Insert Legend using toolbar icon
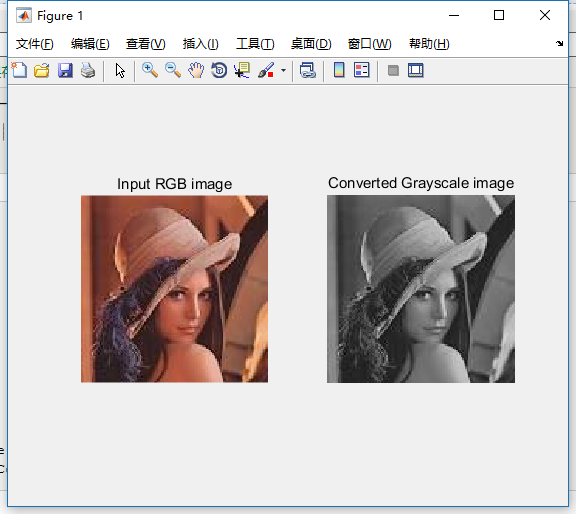Screen dimensions: 576x514 361,70
